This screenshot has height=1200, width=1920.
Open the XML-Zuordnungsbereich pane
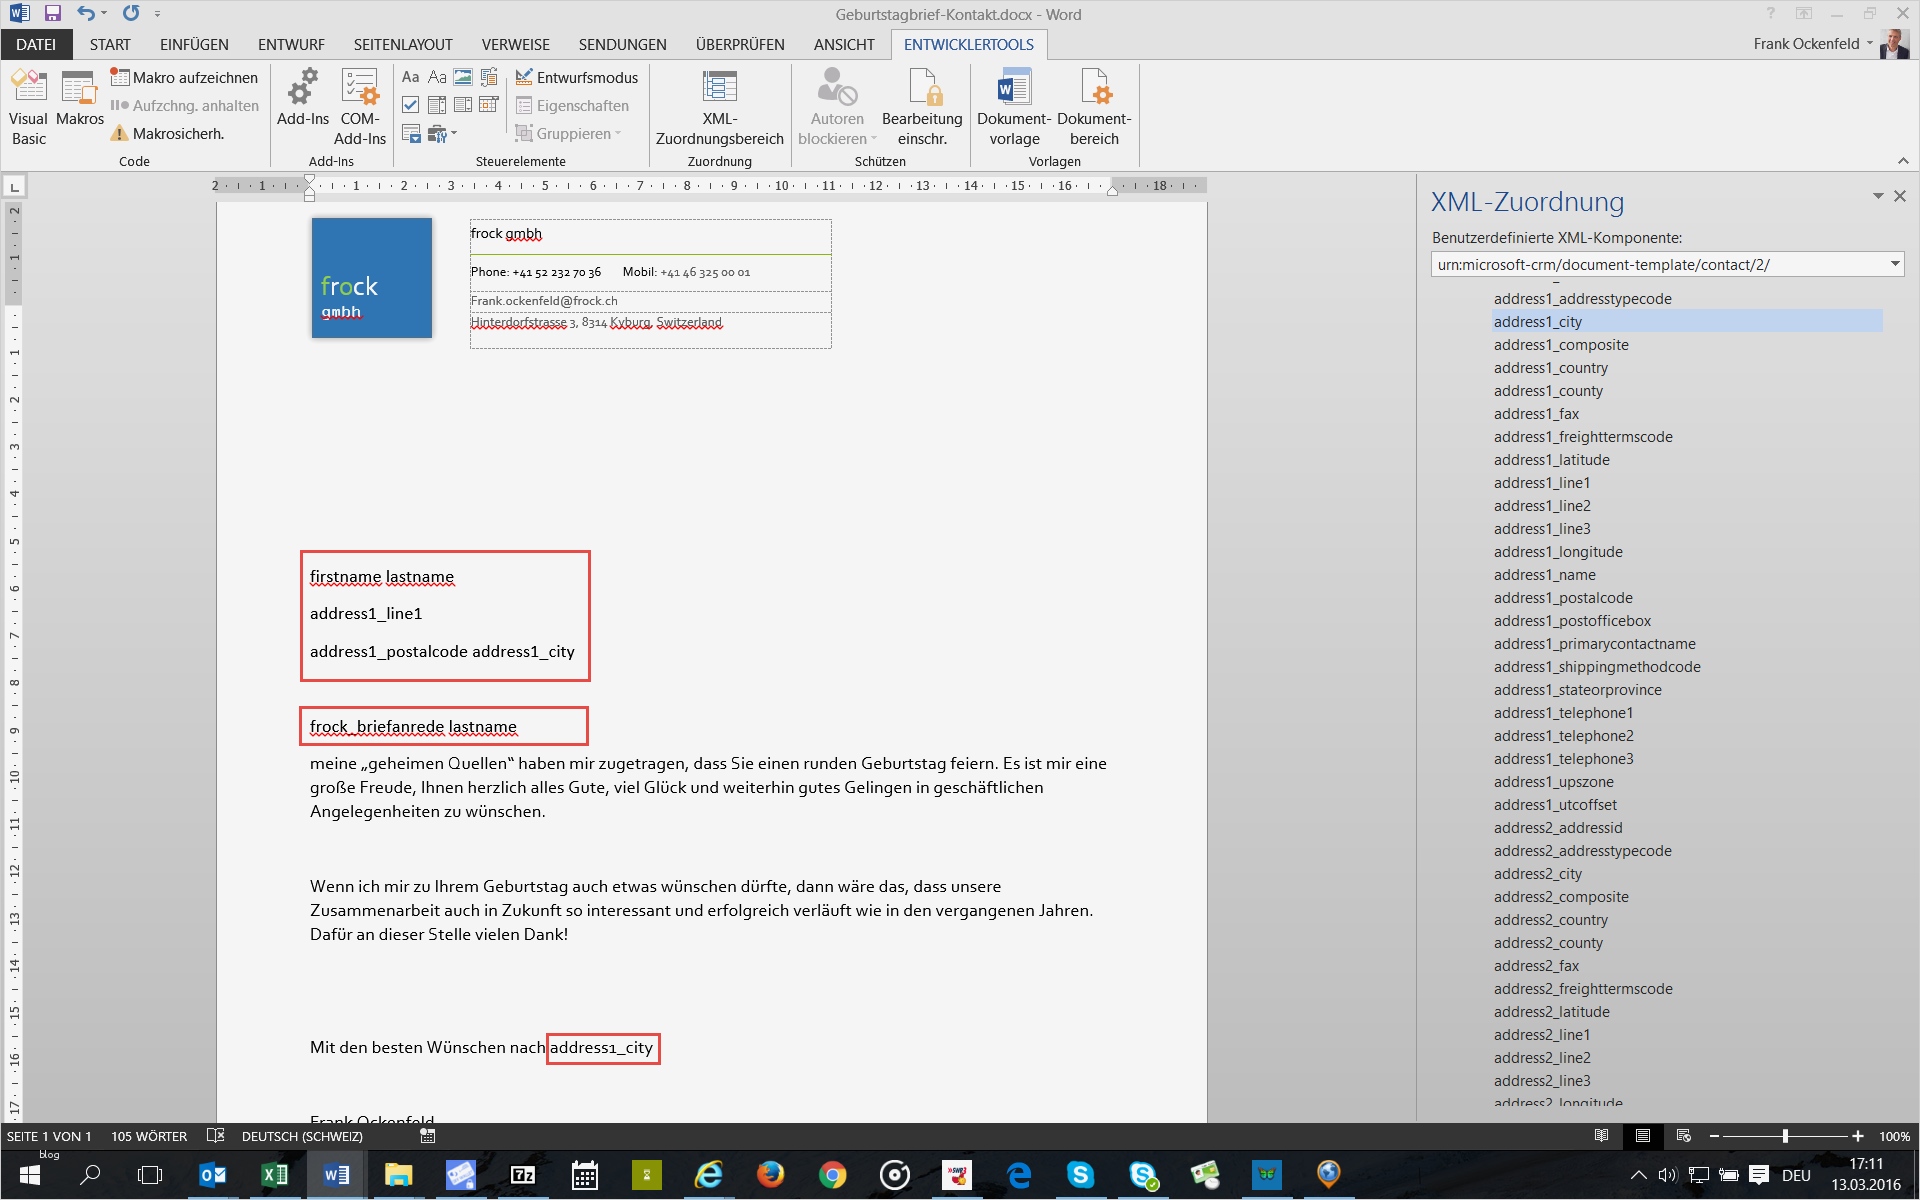(718, 105)
